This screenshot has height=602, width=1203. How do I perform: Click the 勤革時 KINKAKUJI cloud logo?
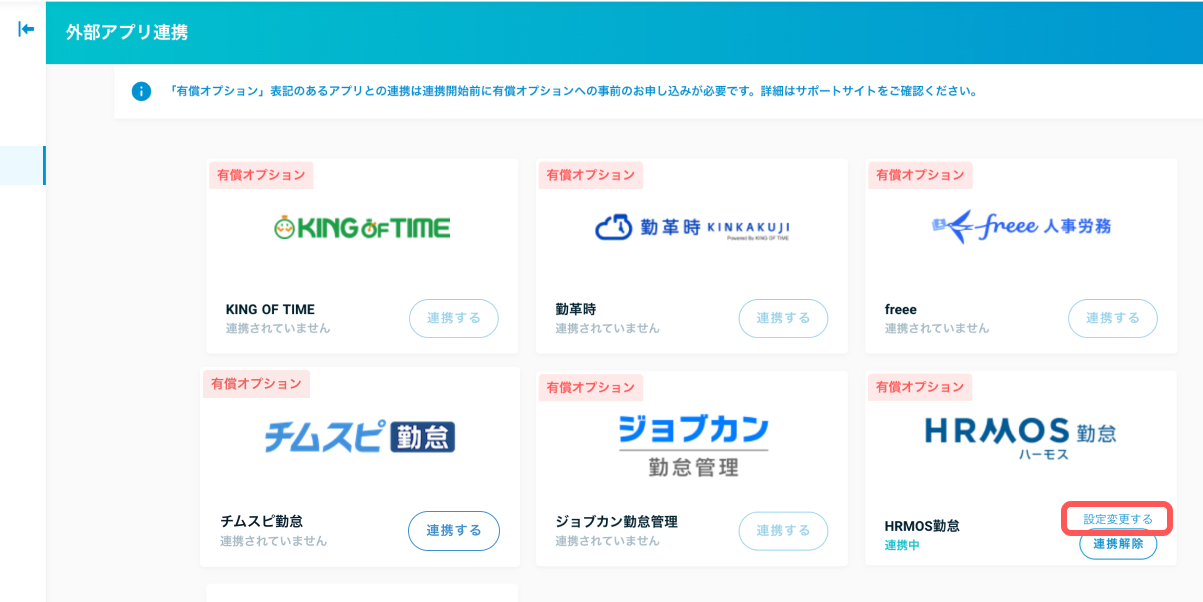click(x=692, y=228)
